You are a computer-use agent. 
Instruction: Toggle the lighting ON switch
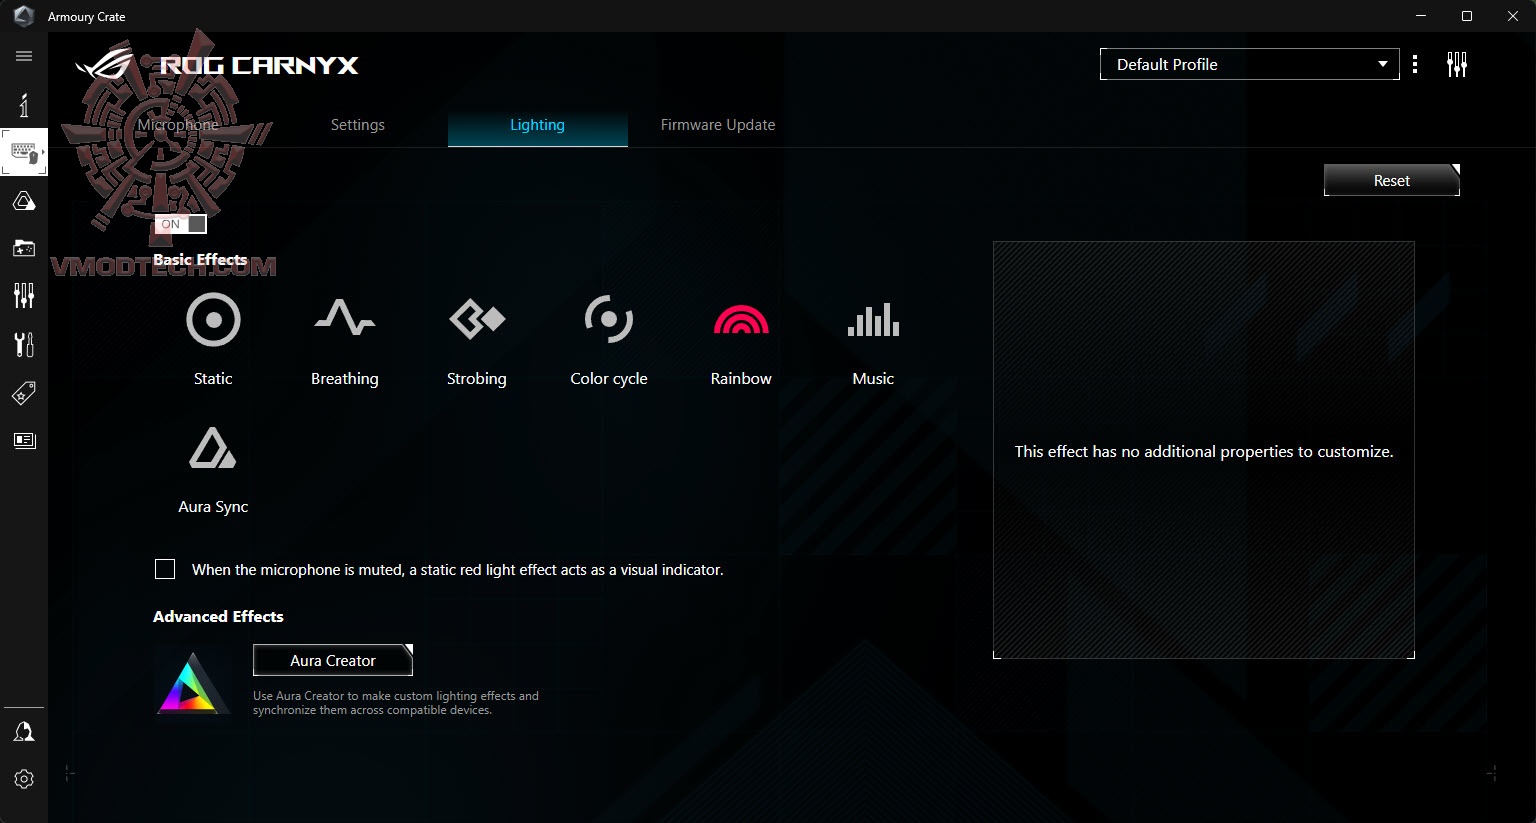181,224
